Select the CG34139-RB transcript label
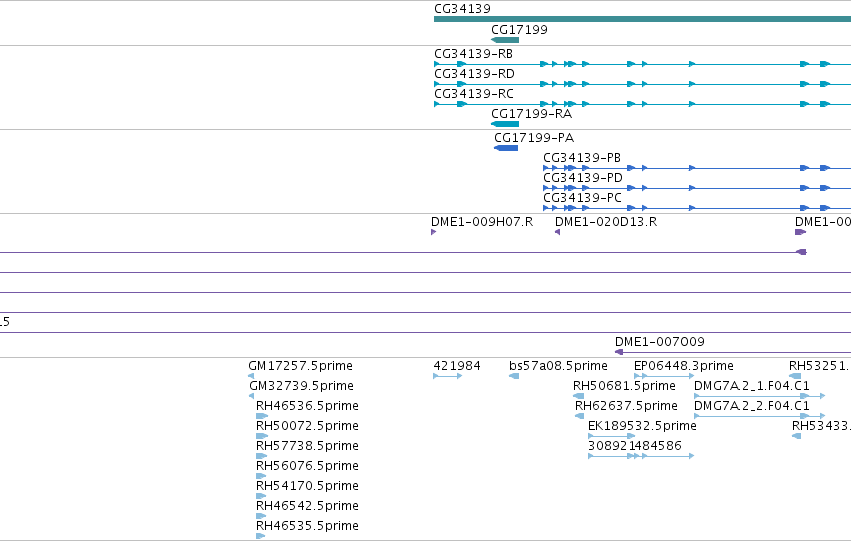Viewport: 851px width, 541px height. (473, 54)
